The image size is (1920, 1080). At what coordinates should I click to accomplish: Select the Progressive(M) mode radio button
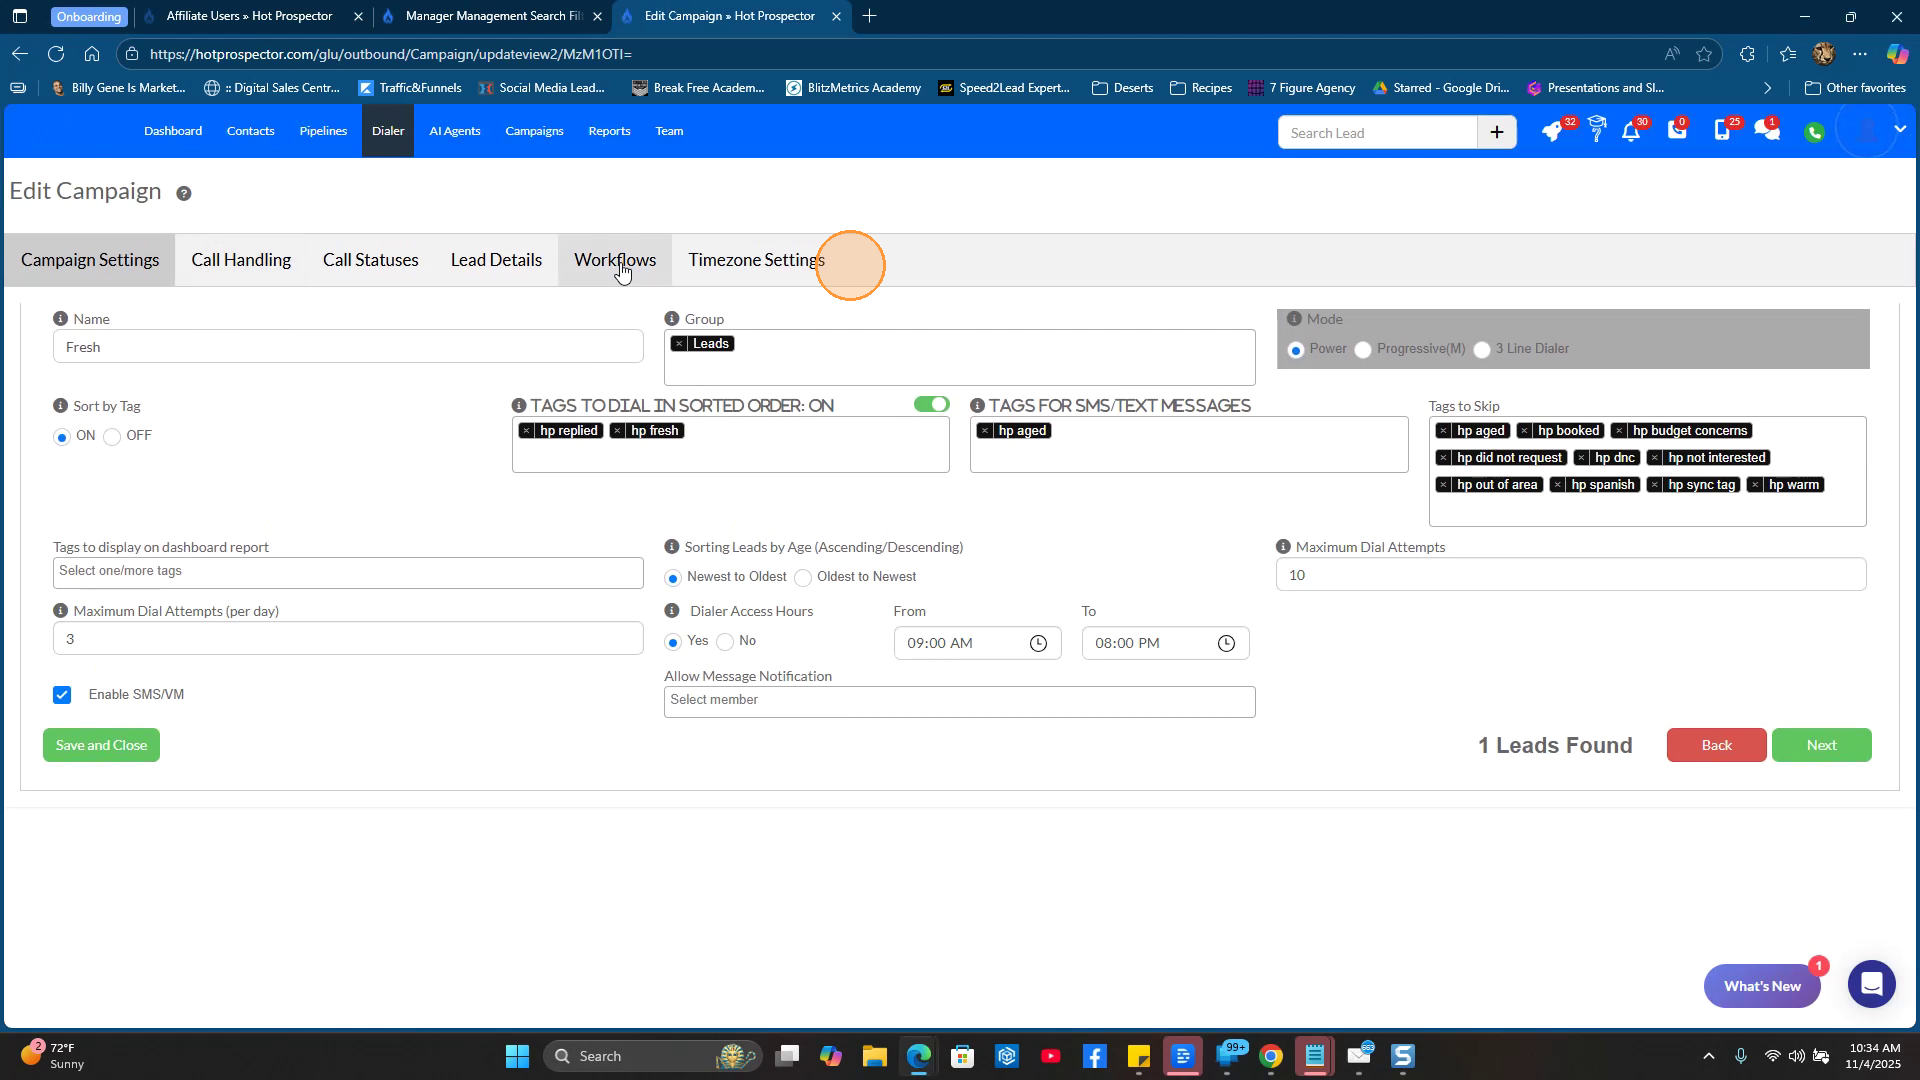click(x=1363, y=350)
